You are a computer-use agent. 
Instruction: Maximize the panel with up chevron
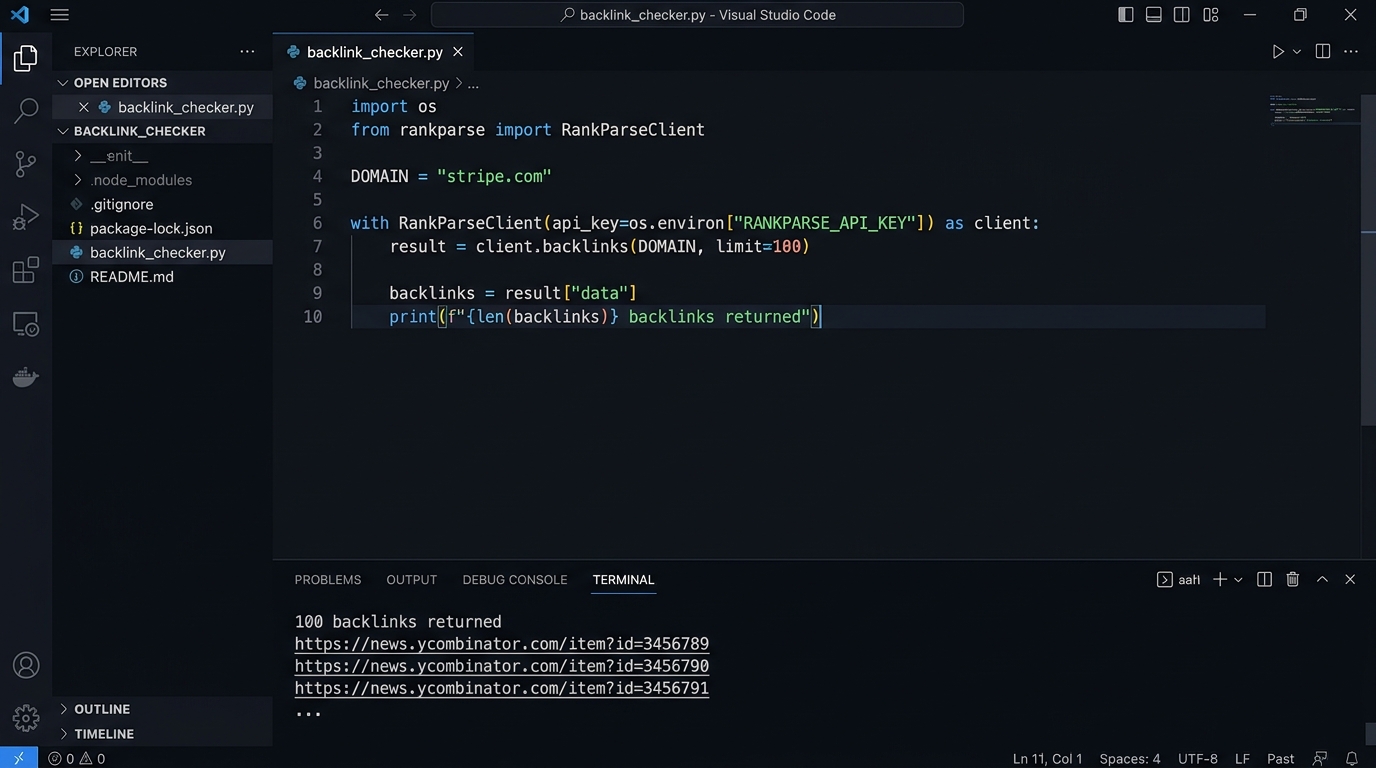click(x=1322, y=580)
